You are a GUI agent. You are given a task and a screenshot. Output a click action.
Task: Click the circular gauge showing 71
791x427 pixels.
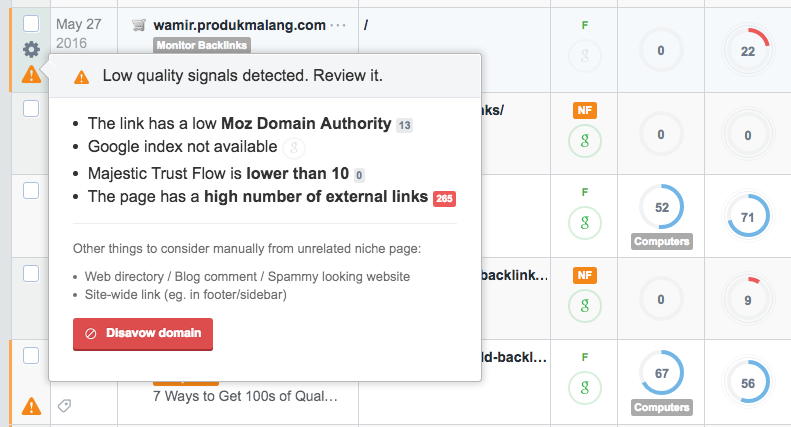click(747, 216)
